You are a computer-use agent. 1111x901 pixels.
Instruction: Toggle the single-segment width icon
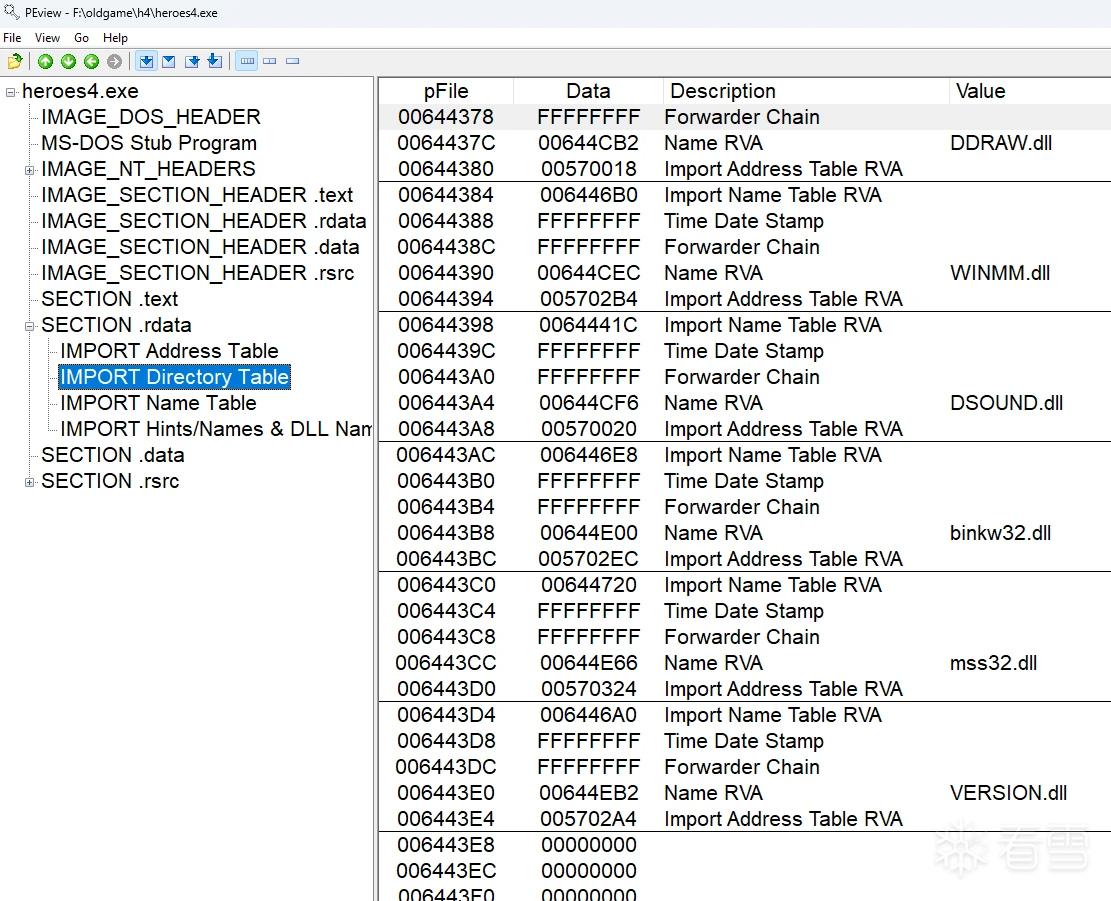pos(293,62)
